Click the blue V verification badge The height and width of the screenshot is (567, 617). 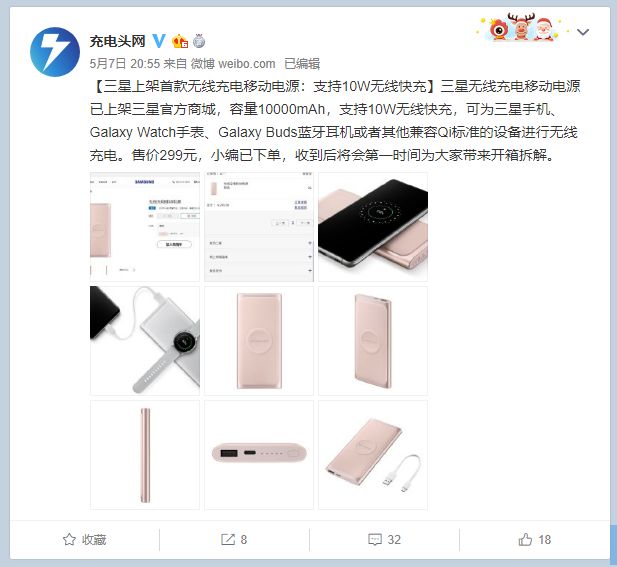159,41
